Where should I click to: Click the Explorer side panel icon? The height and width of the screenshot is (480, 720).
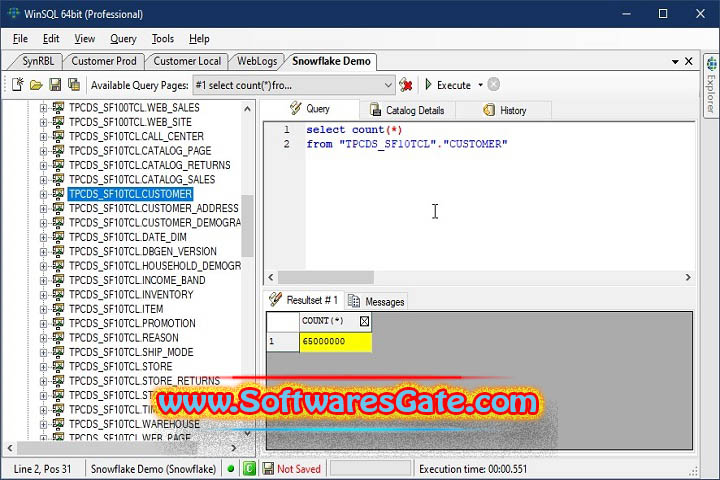coord(711,64)
